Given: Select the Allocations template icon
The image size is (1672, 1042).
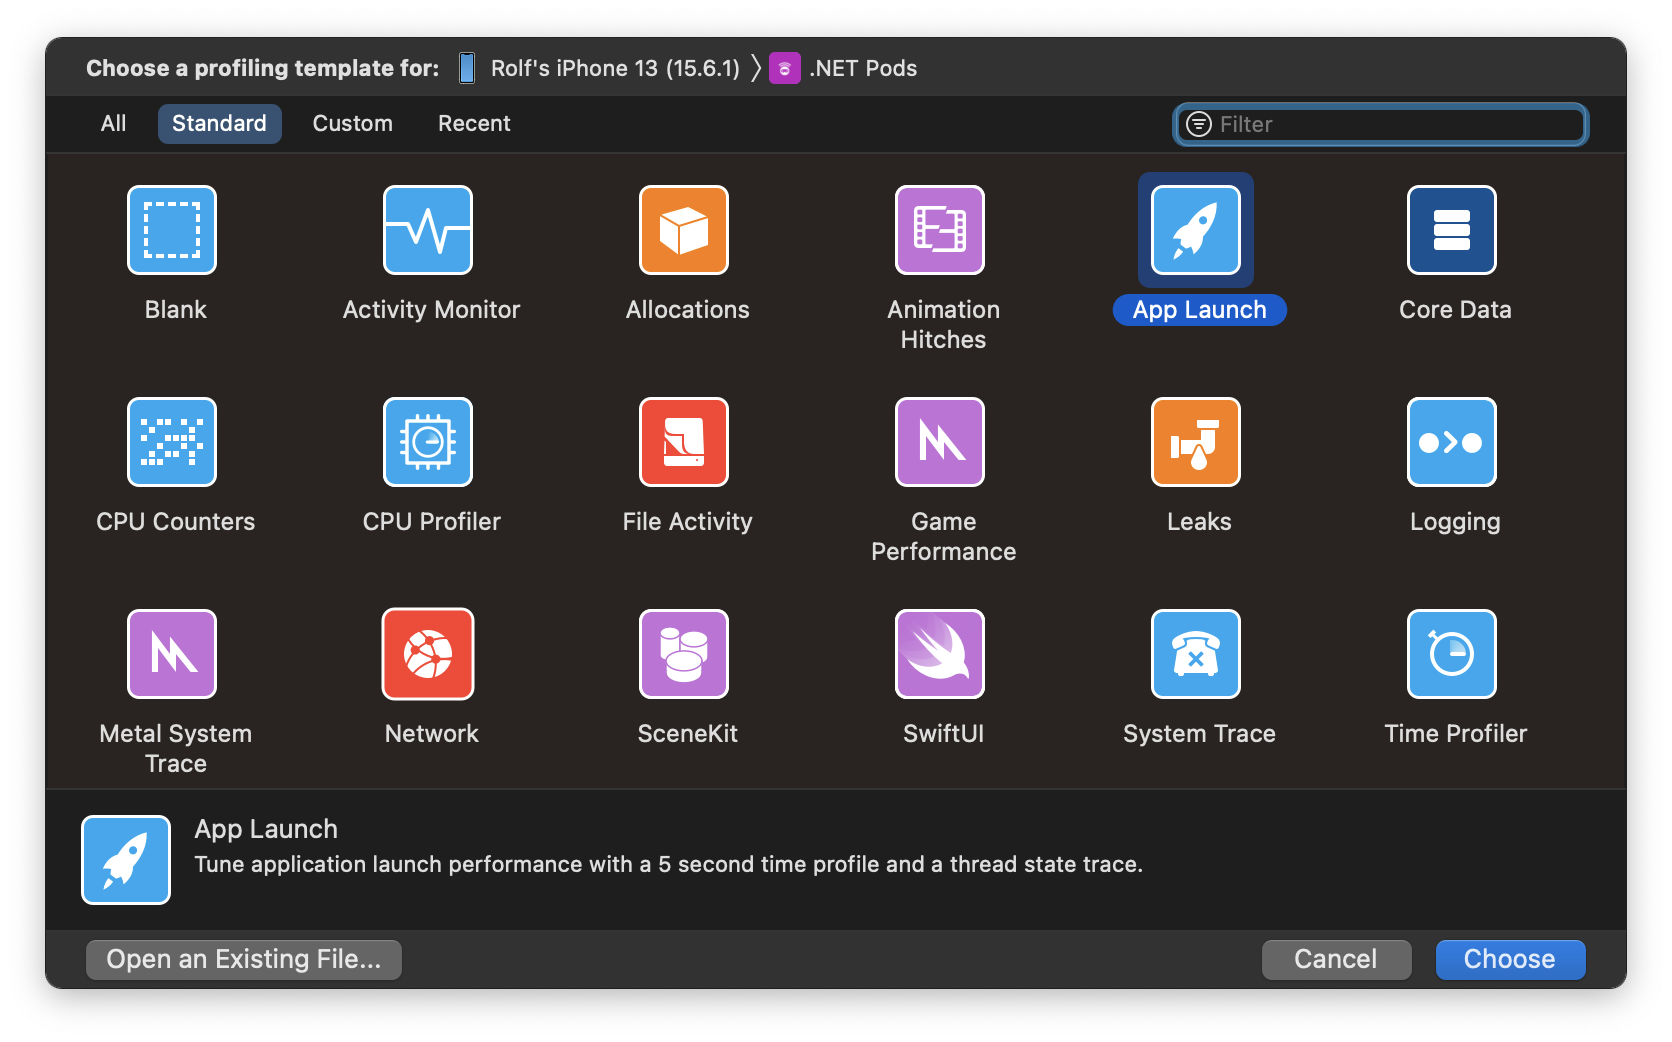Looking at the screenshot, I should click(x=684, y=230).
